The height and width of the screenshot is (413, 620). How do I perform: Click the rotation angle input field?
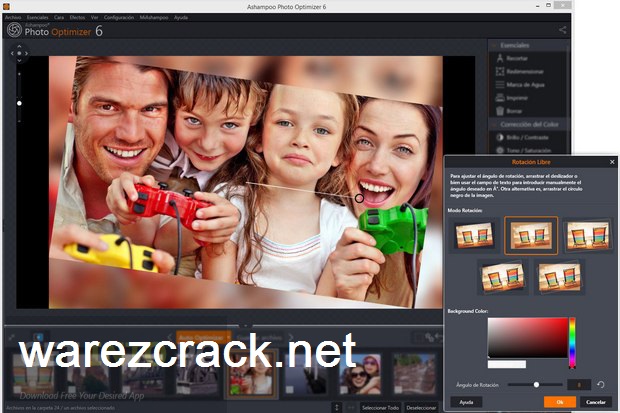tap(579, 385)
